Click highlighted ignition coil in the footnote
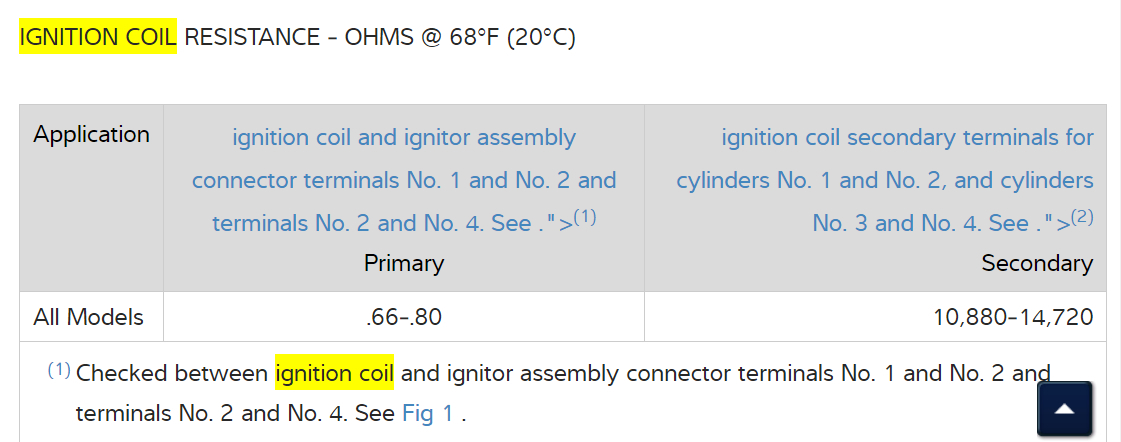Image resolution: width=1121 pixels, height=442 pixels. tap(334, 374)
